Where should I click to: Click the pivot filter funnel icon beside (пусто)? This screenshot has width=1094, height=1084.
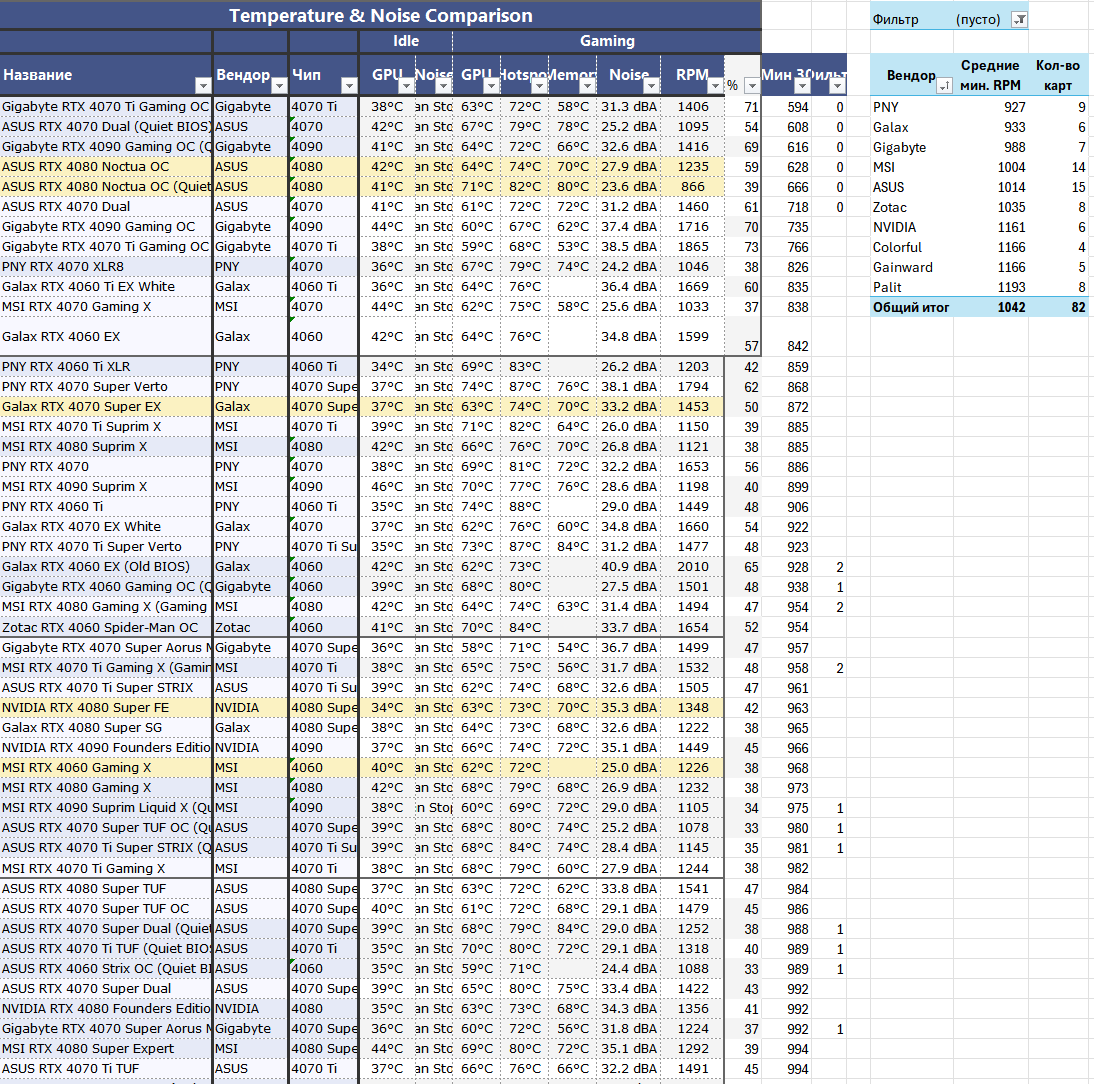tap(1019, 19)
